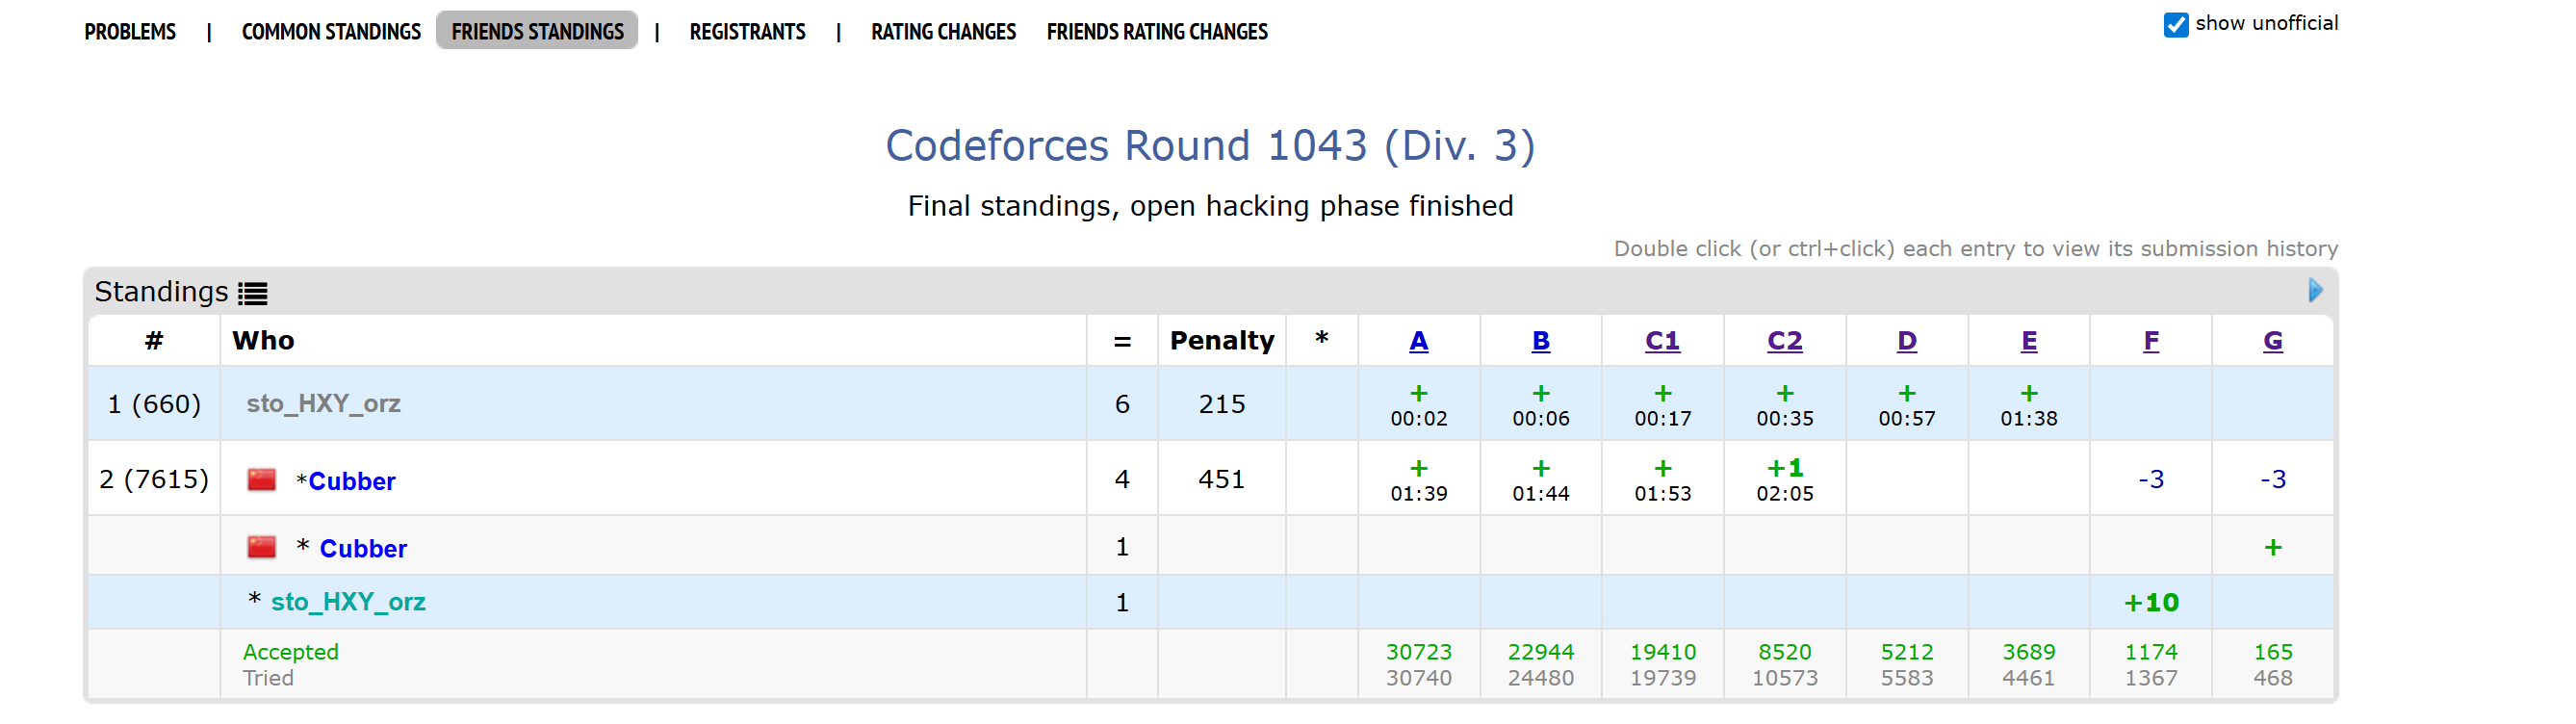The image size is (2576, 724).
Task: Click the blue arrow at standings header right
Action: [2315, 291]
